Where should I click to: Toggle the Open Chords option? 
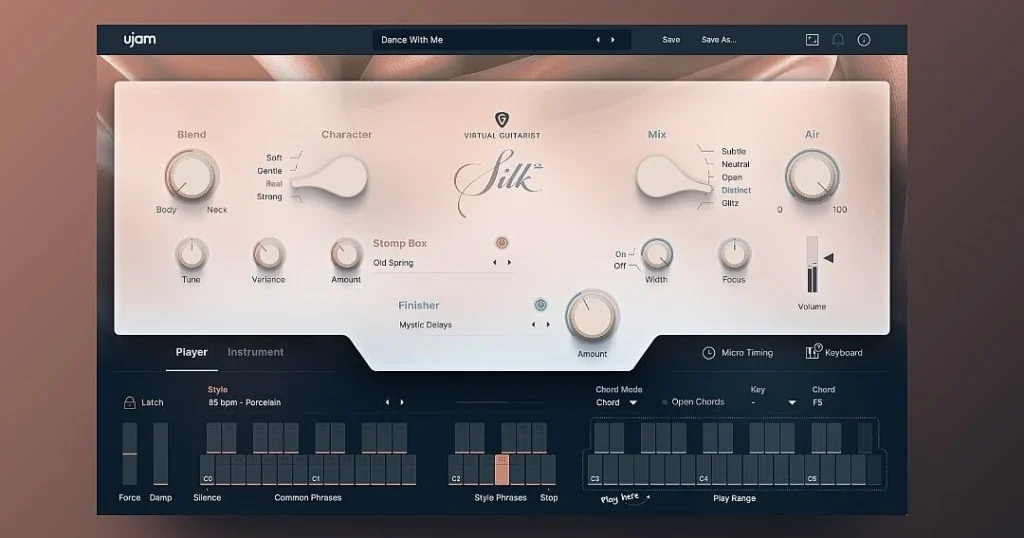pyautogui.click(x=693, y=402)
